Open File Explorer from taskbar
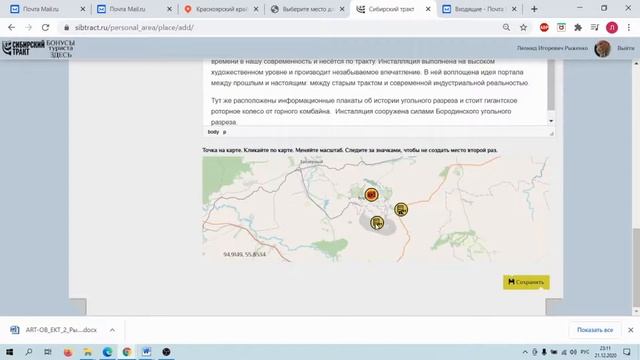 click(x=87, y=352)
